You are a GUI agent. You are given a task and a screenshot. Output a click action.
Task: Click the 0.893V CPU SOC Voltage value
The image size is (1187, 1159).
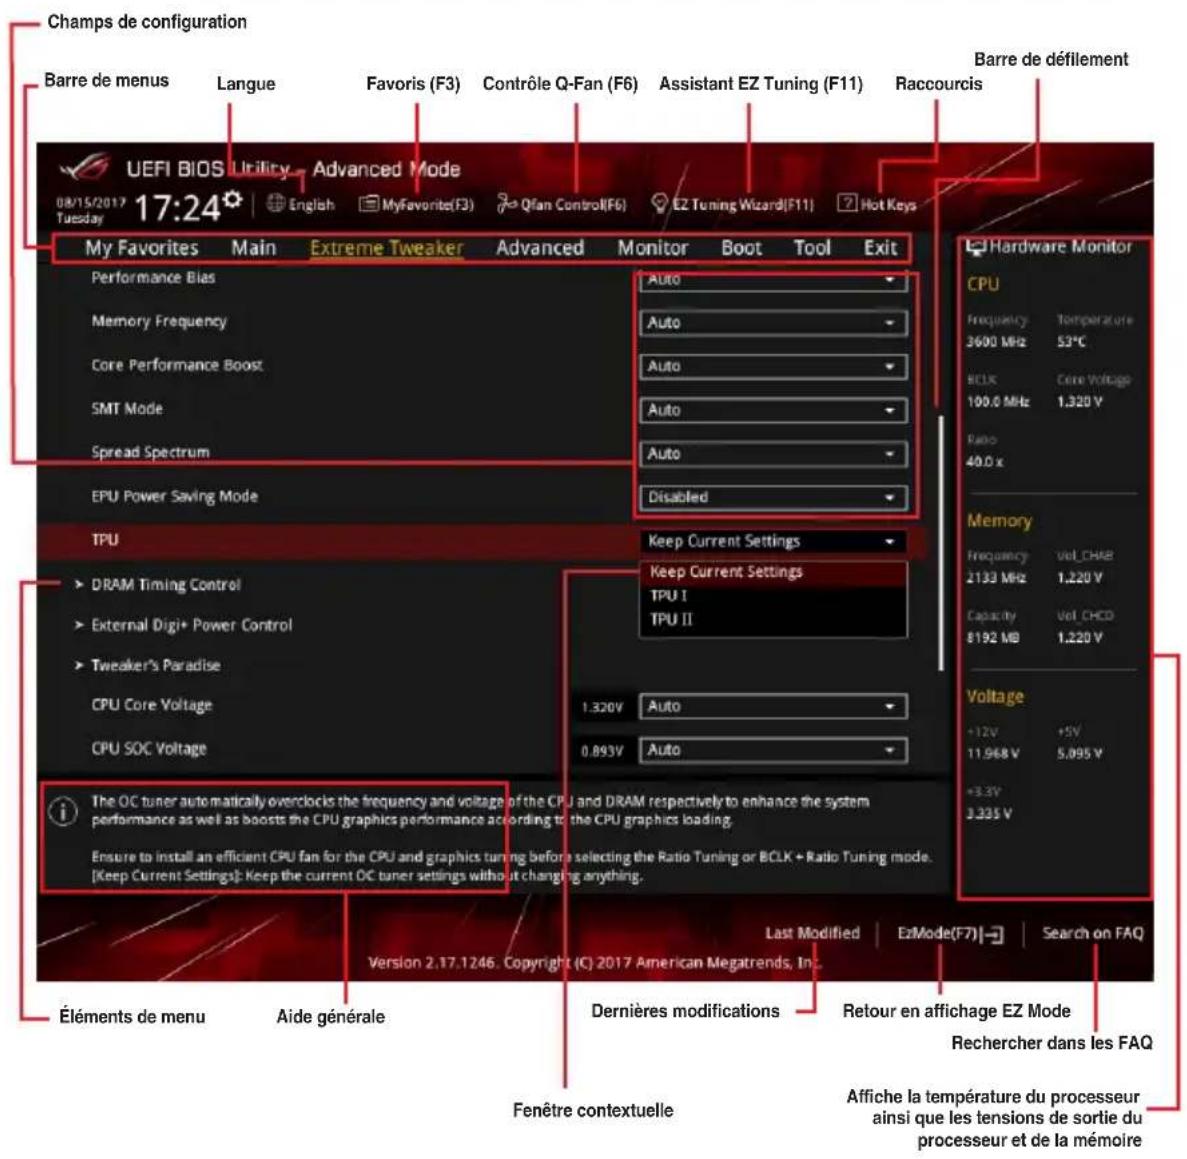click(602, 751)
